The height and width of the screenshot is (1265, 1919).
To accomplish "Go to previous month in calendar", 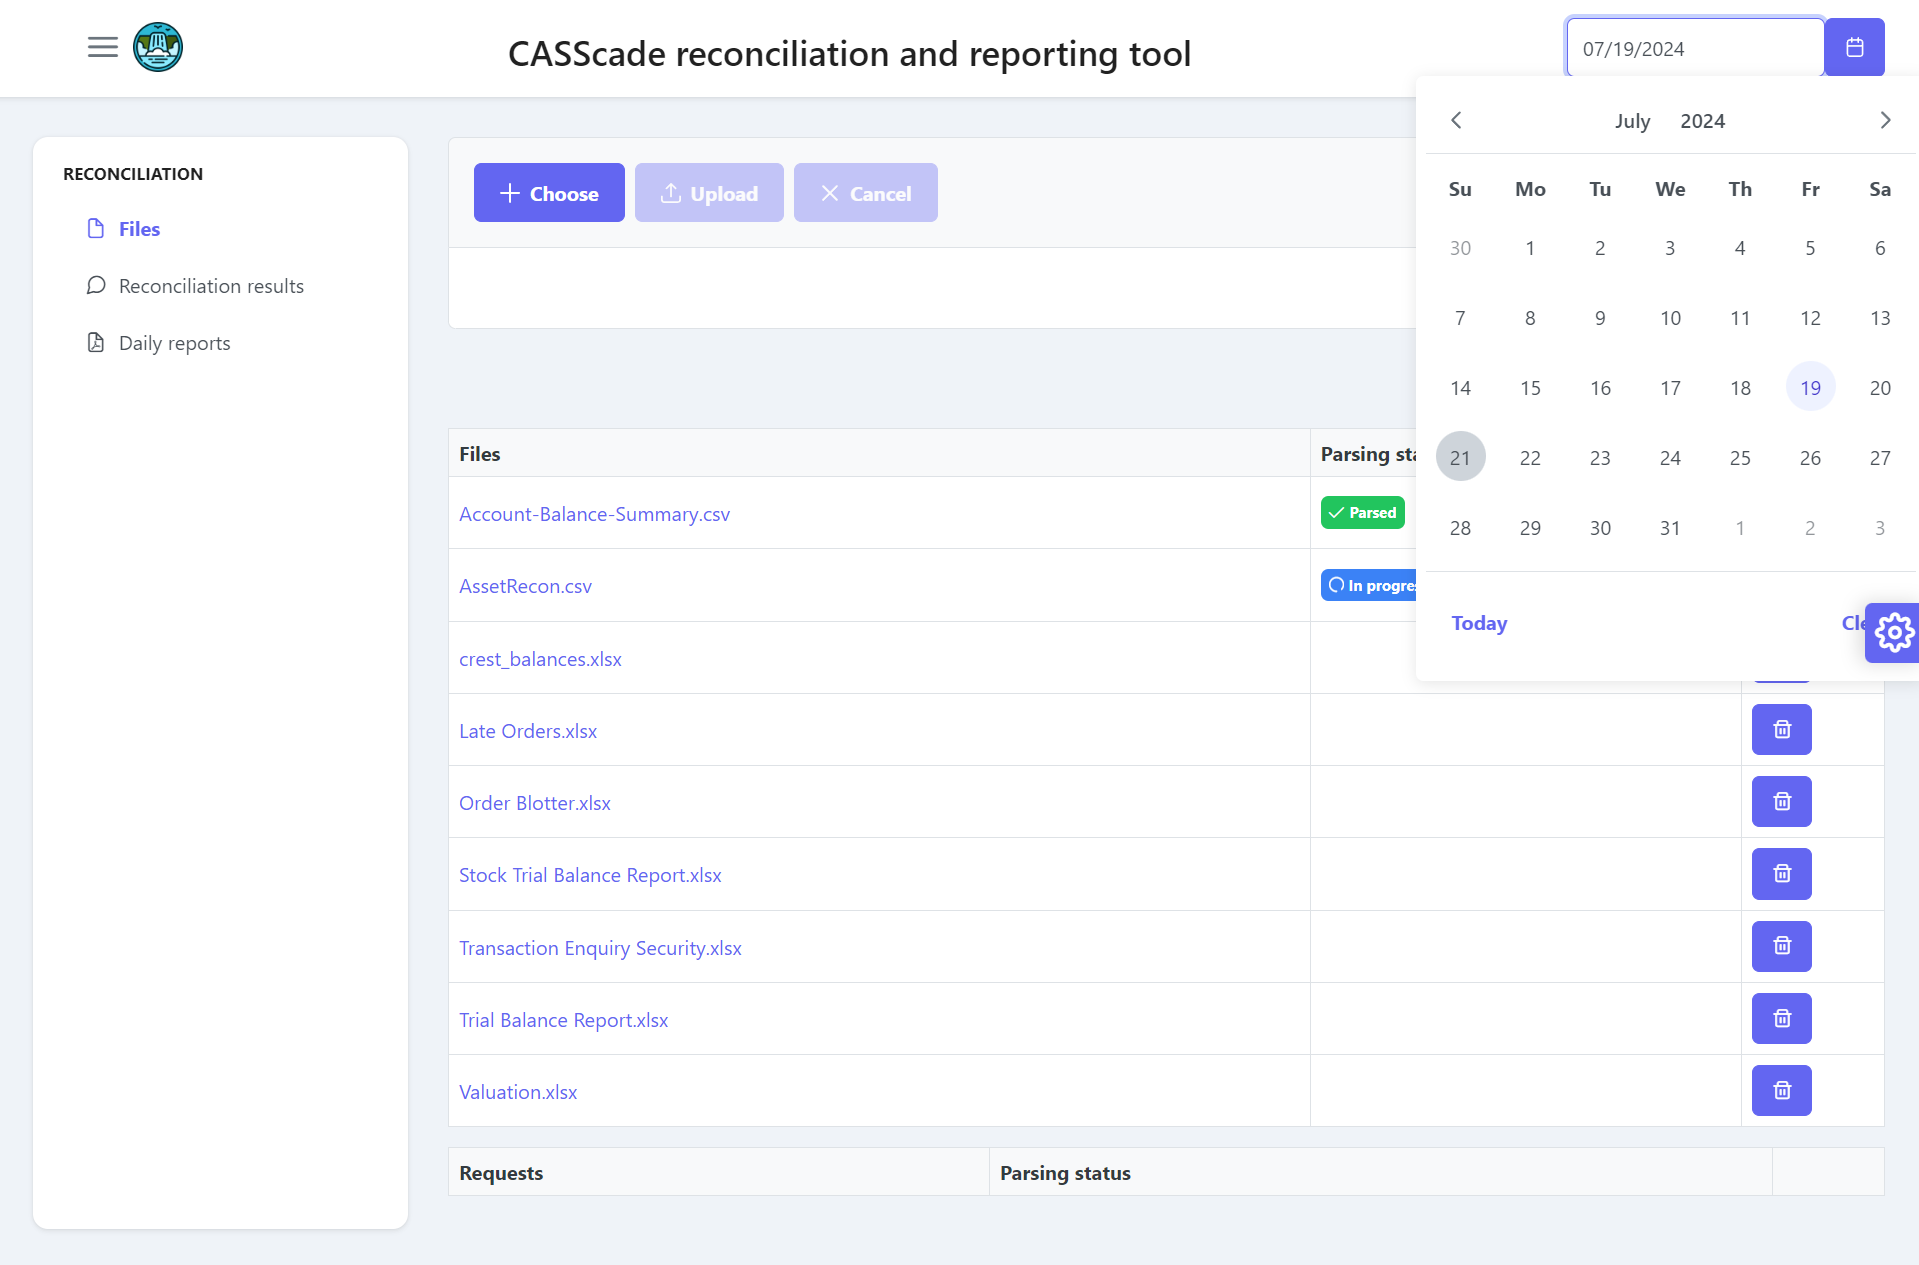I will (x=1456, y=121).
